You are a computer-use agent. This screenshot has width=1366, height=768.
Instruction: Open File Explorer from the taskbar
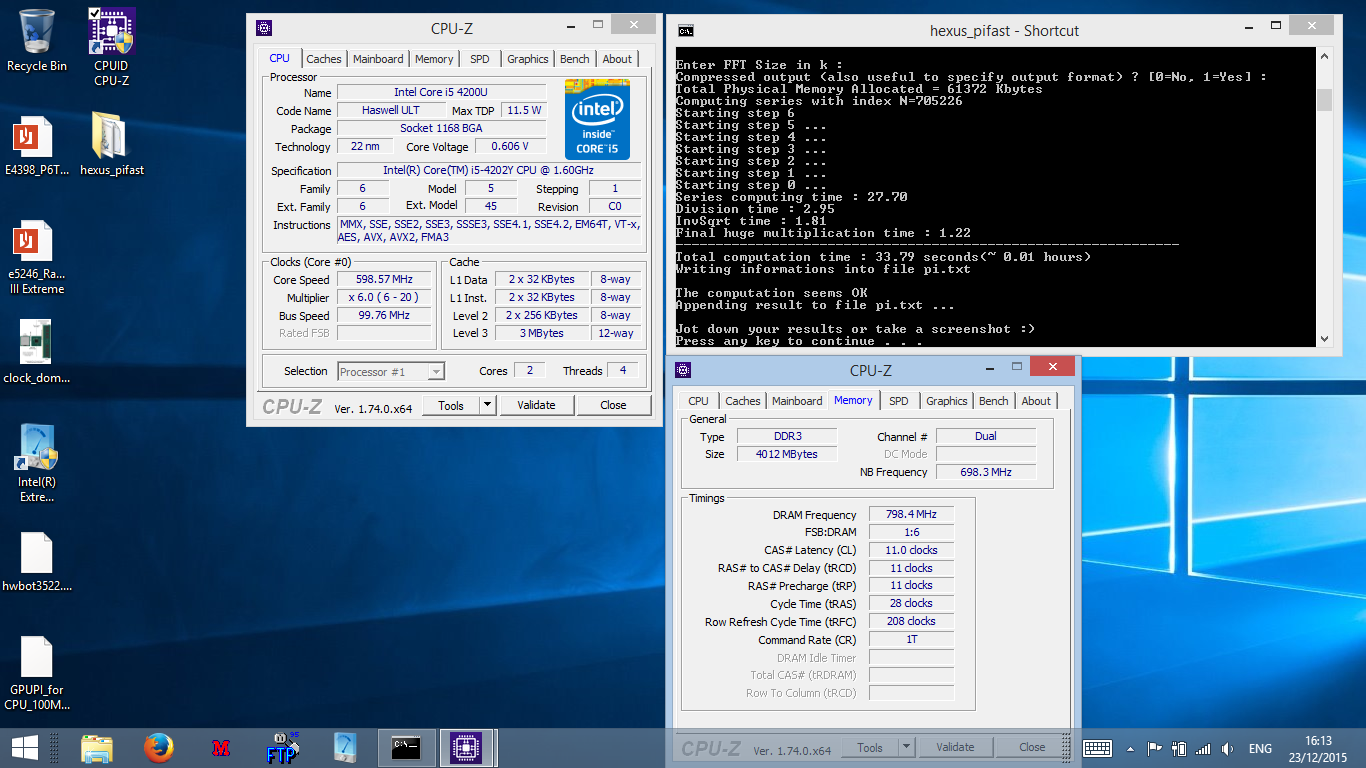[x=97, y=747]
